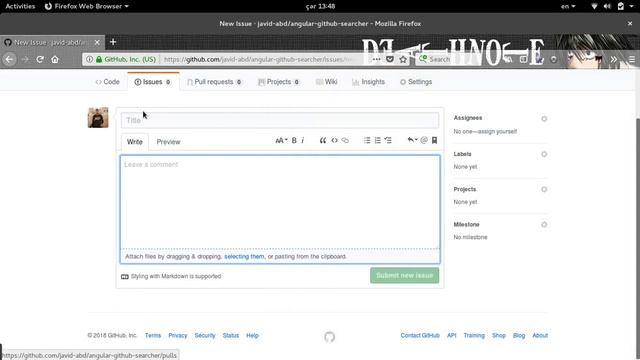Add a numbered list

click(378, 140)
